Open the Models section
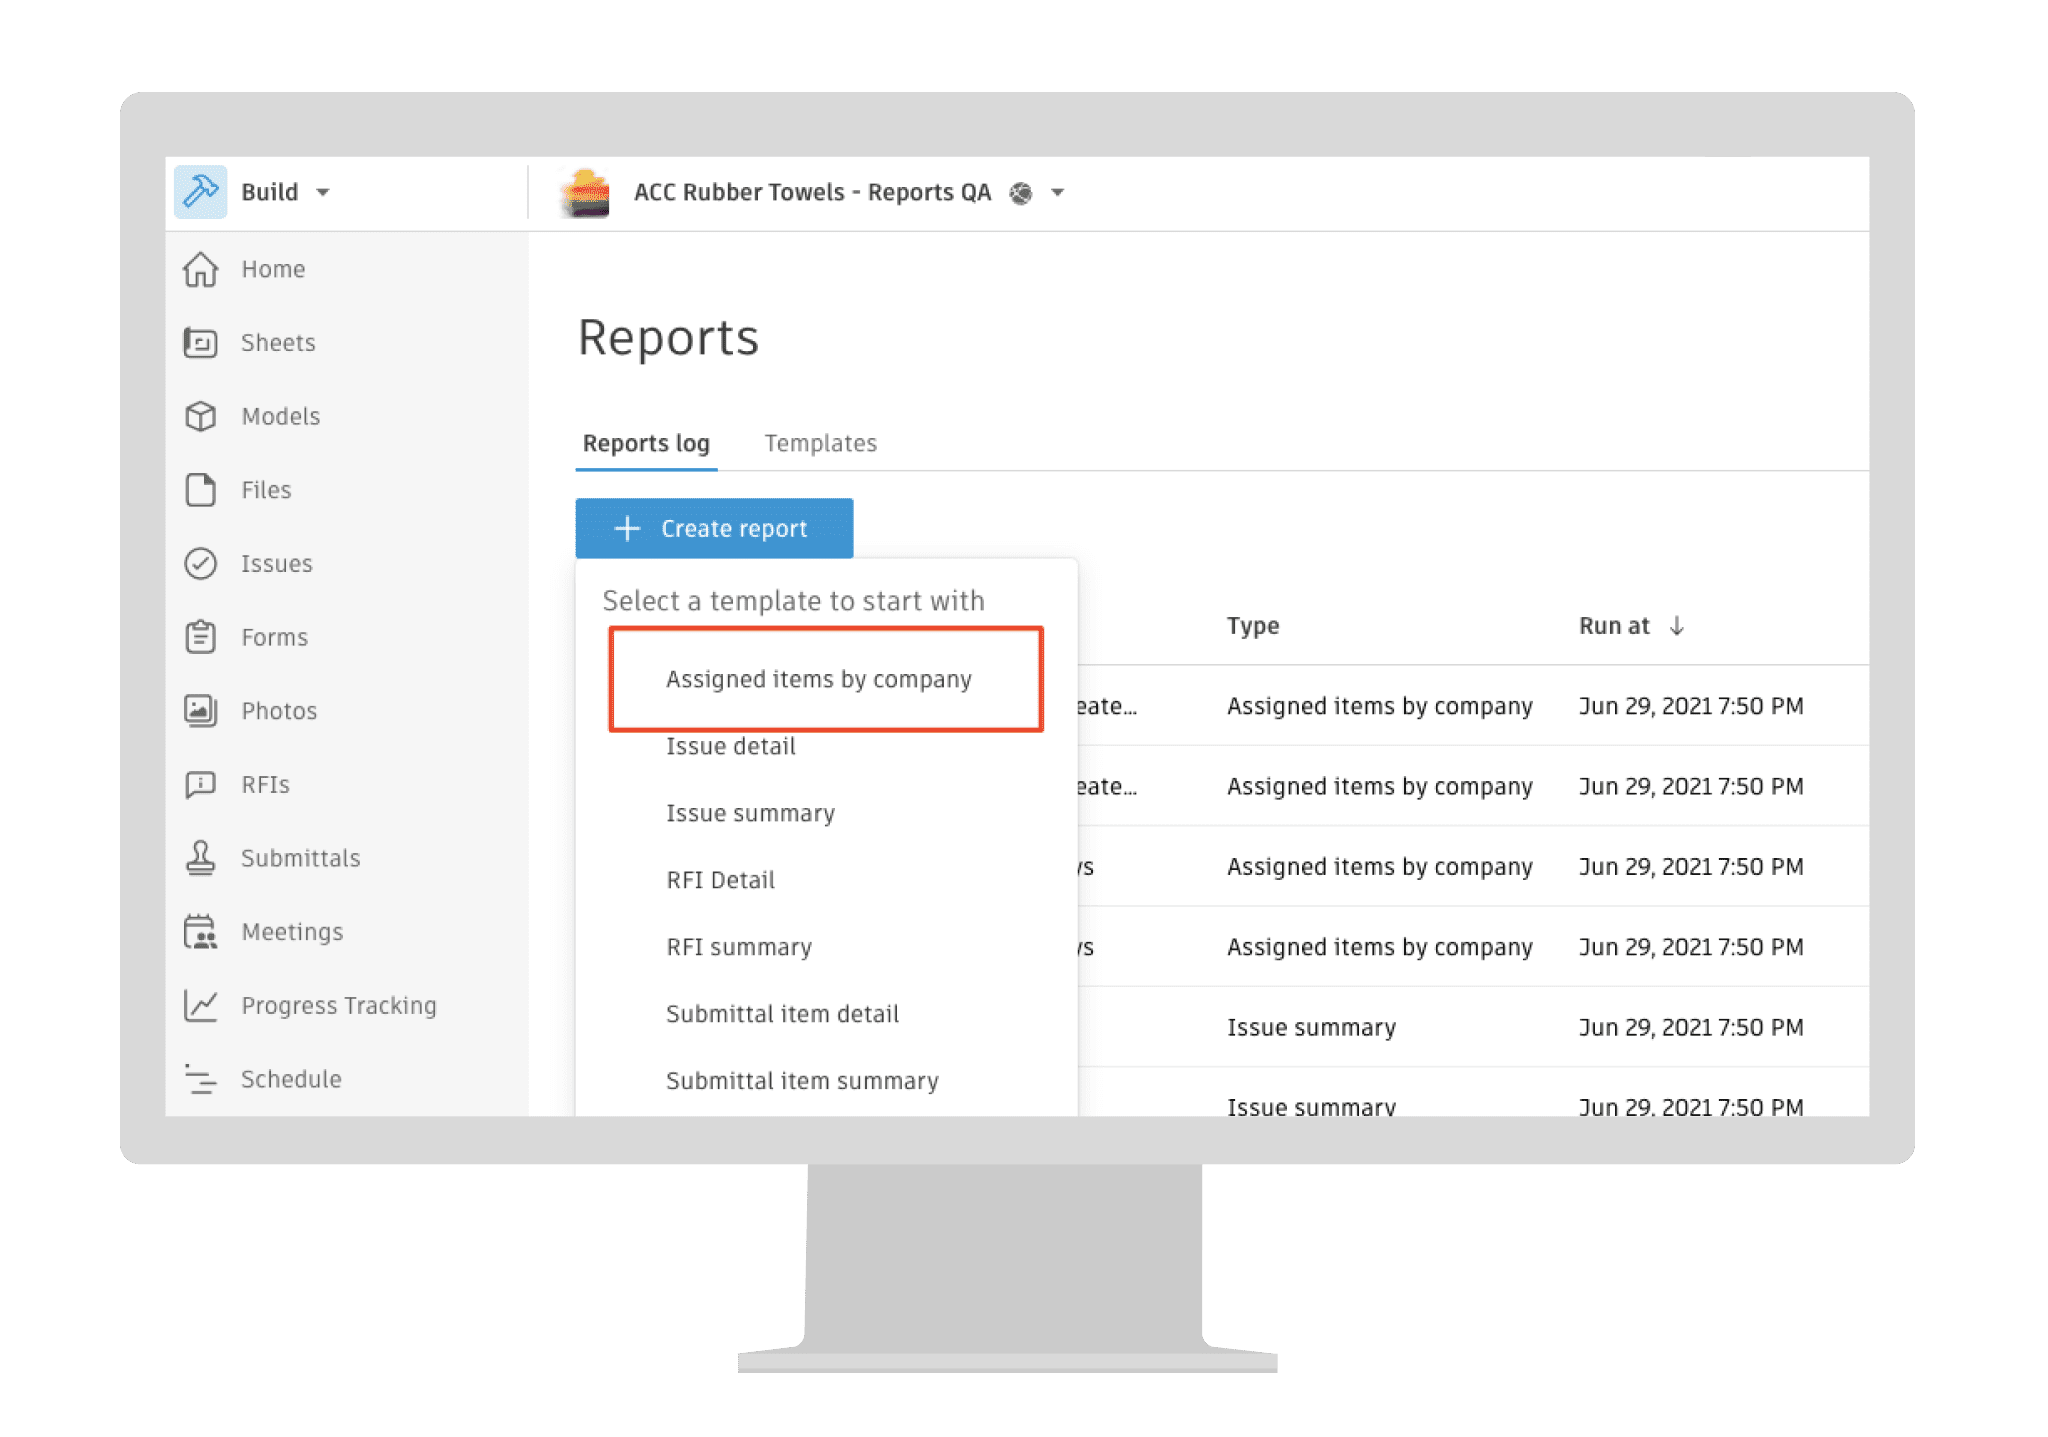The width and height of the screenshot is (2048, 1437). tap(280, 416)
